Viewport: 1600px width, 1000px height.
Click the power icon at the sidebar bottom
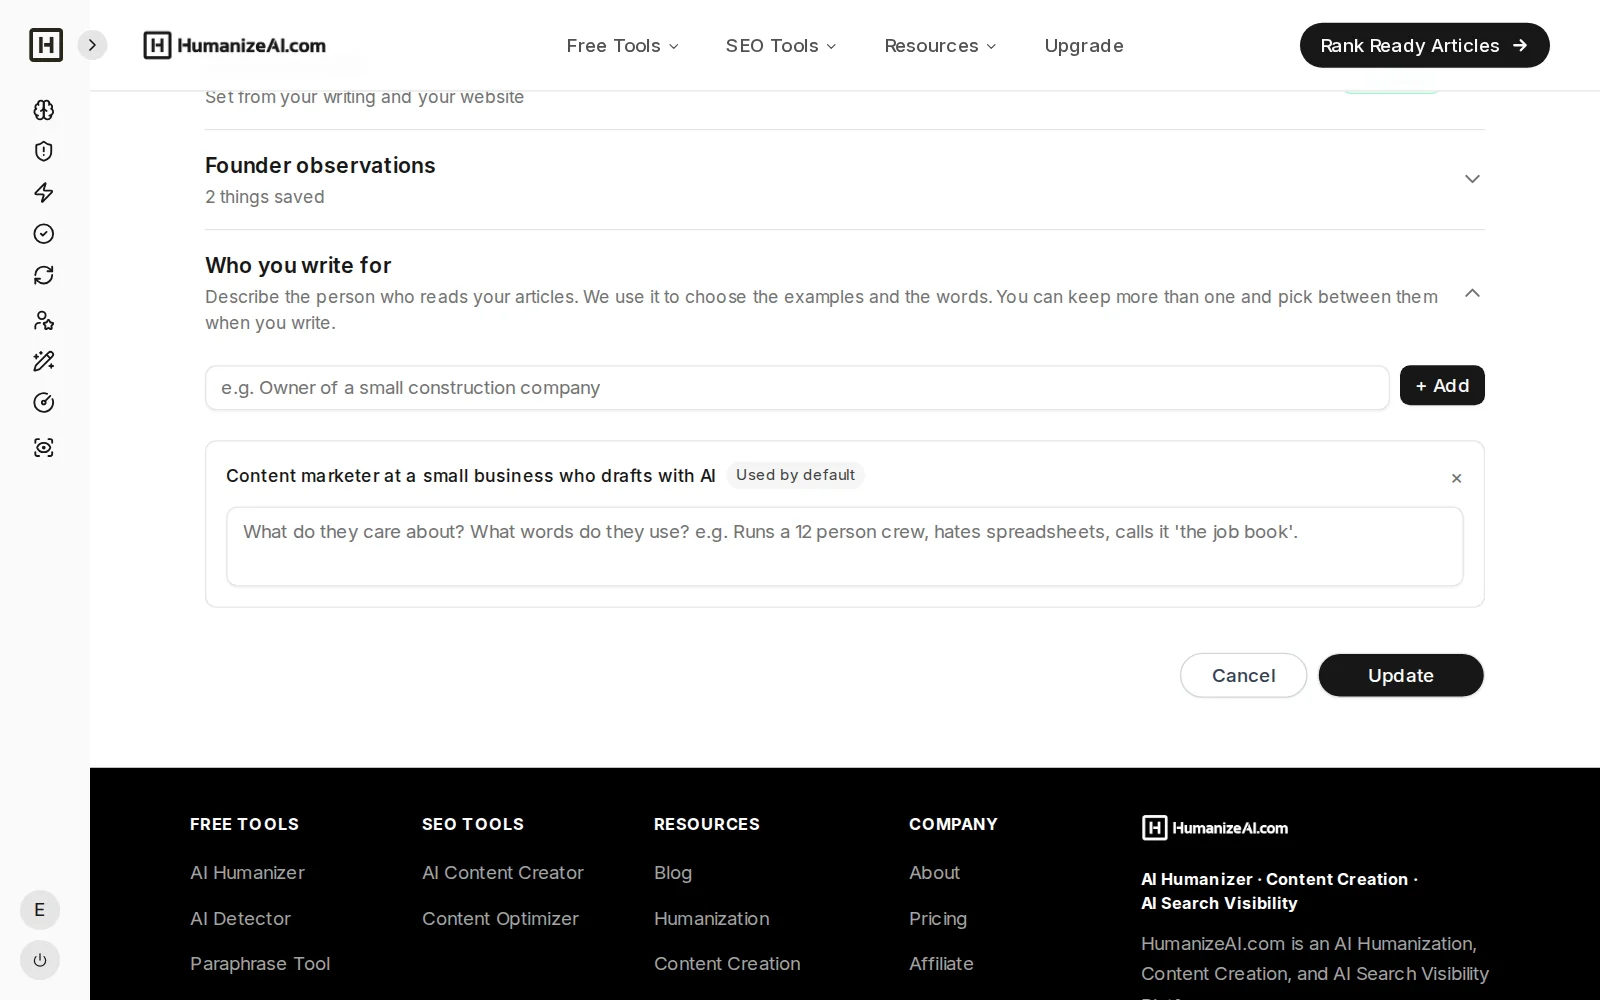pyautogui.click(x=40, y=960)
